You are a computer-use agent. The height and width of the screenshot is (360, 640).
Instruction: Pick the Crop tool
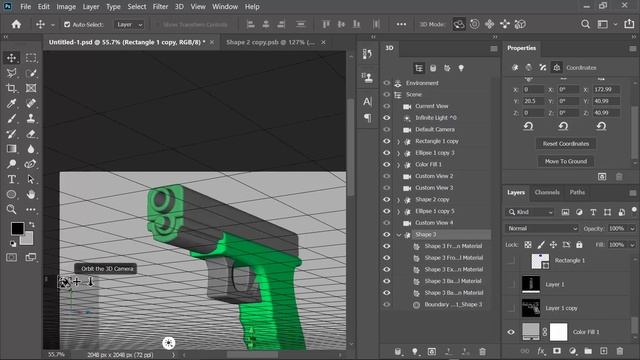[11, 88]
